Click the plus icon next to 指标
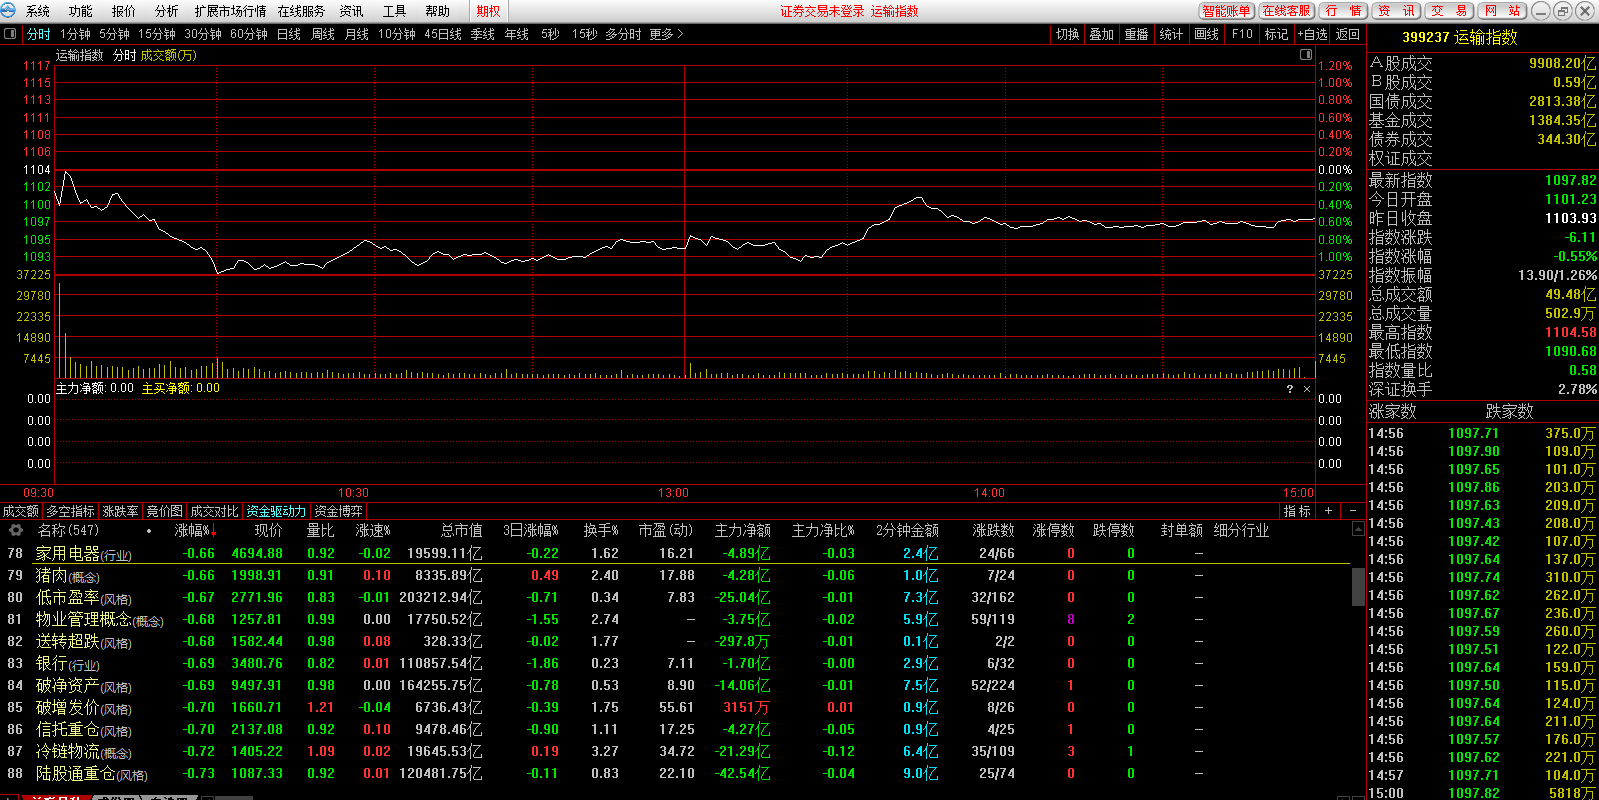 tap(1328, 511)
